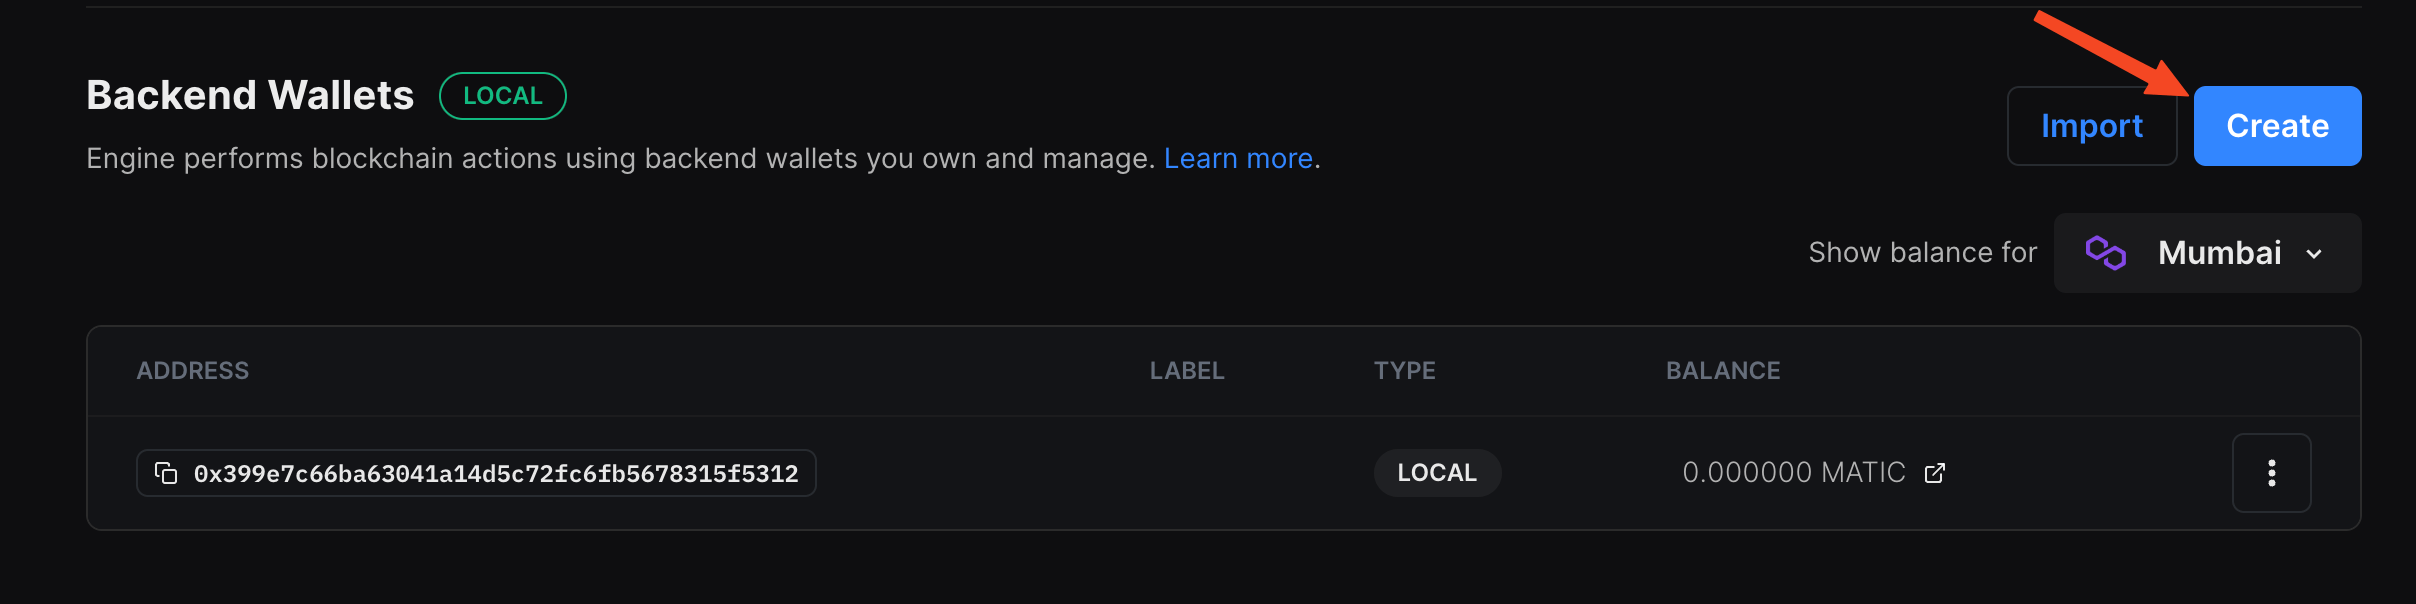
Task: Click the green LOCAL badge beside Backend Wallets
Action: (502, 95)
